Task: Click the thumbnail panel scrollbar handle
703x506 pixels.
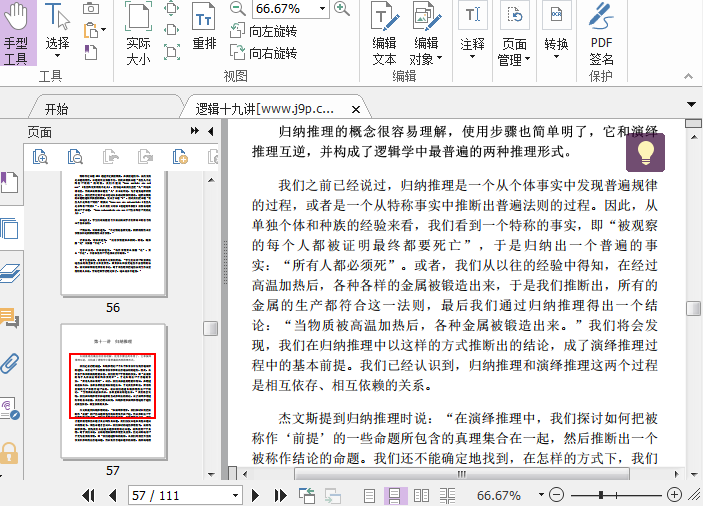Action: pos(211,328)
